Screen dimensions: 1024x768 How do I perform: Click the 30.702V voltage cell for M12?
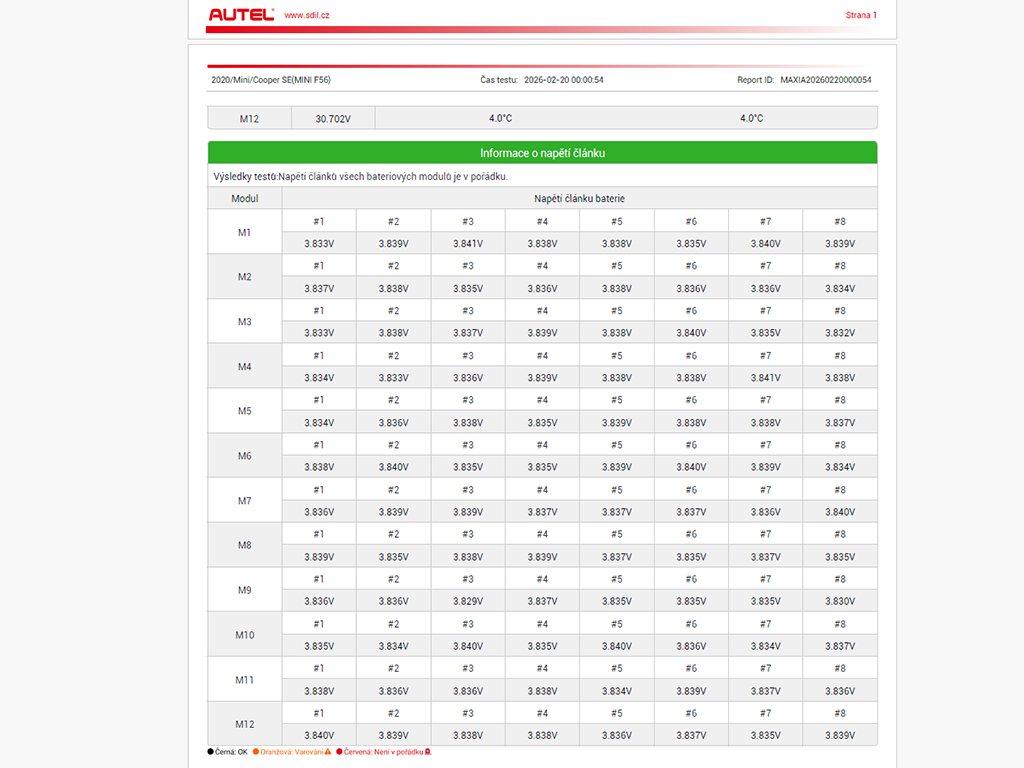point(333,118)
